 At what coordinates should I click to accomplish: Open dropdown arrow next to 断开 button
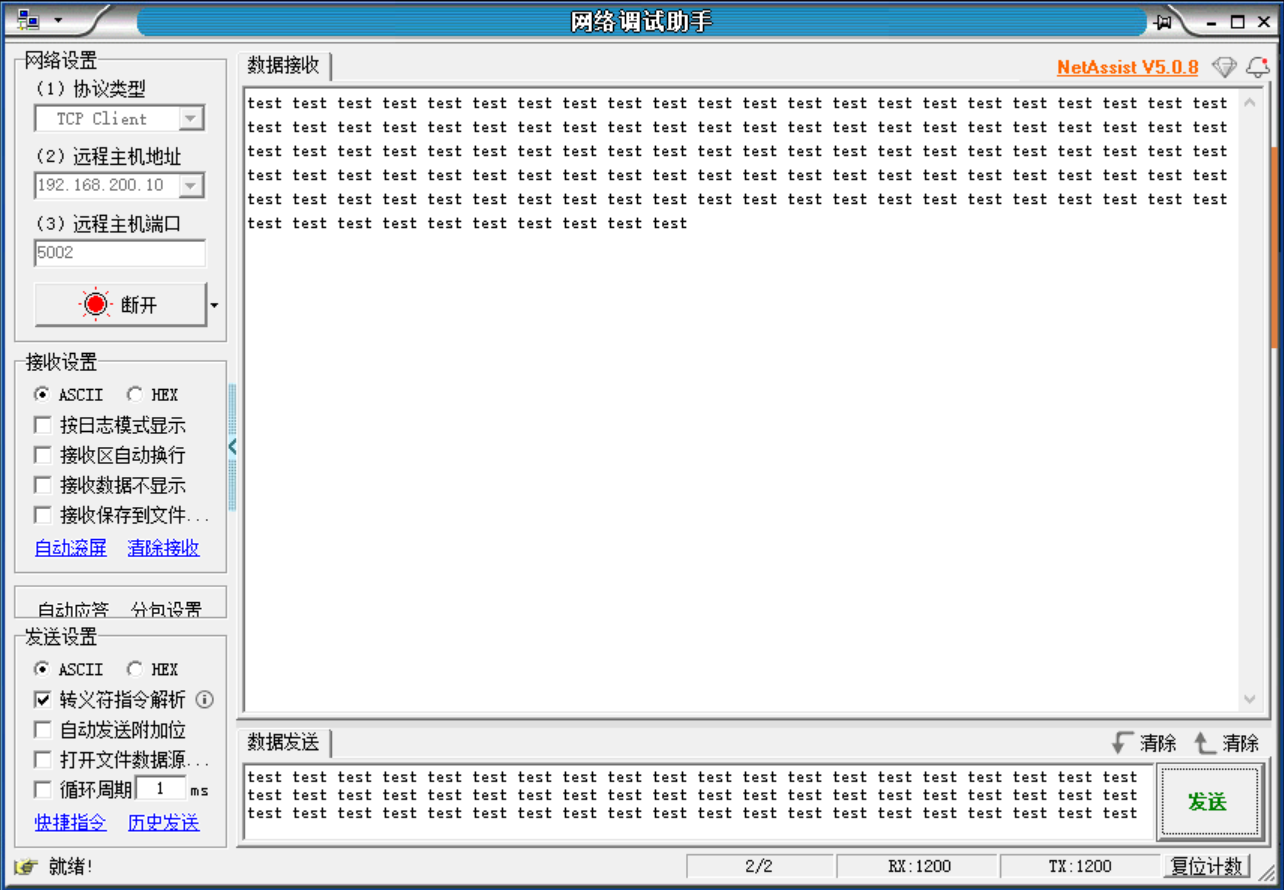point(214,305)
